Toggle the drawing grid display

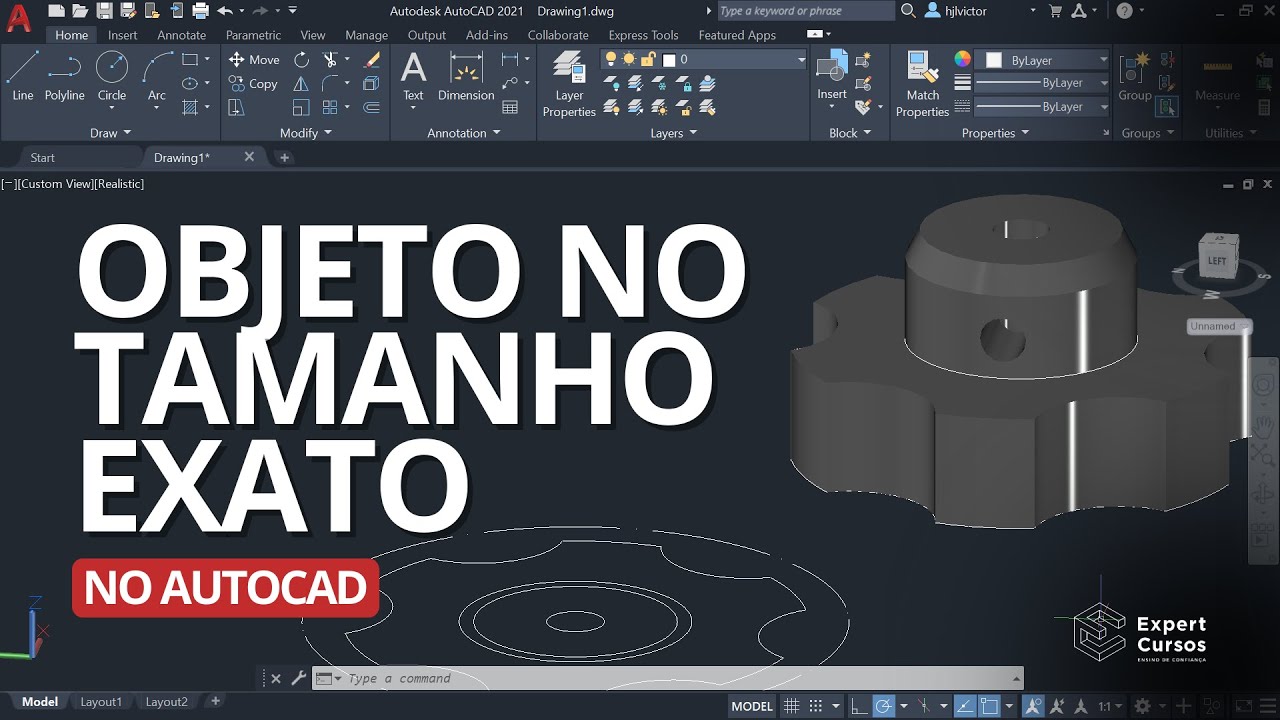(x=791, y=706)
